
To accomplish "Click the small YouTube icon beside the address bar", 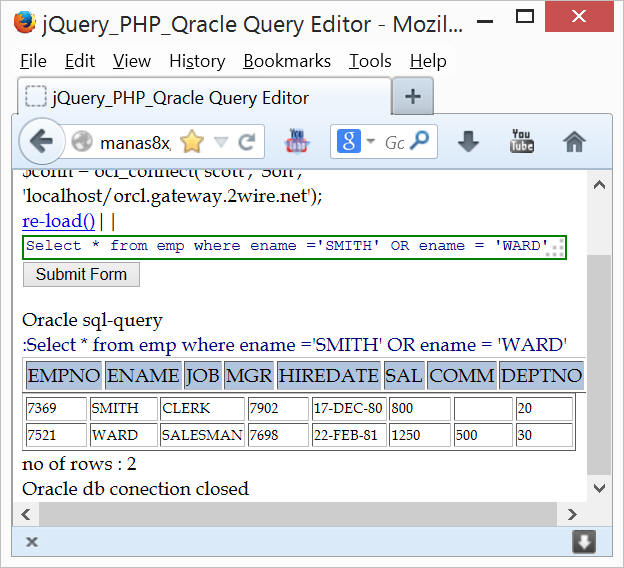I will 297,141.
